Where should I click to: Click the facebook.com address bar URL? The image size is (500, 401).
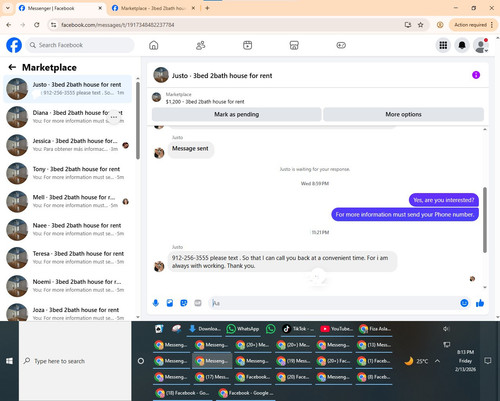117,25
